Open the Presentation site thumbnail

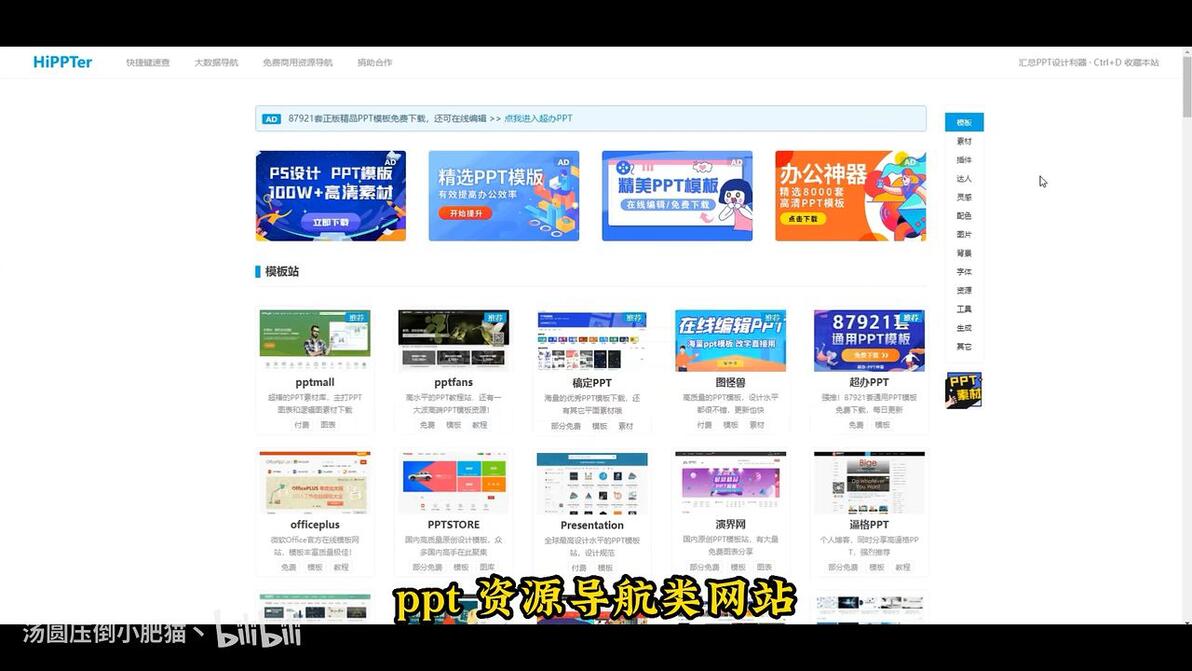point(591,482)
